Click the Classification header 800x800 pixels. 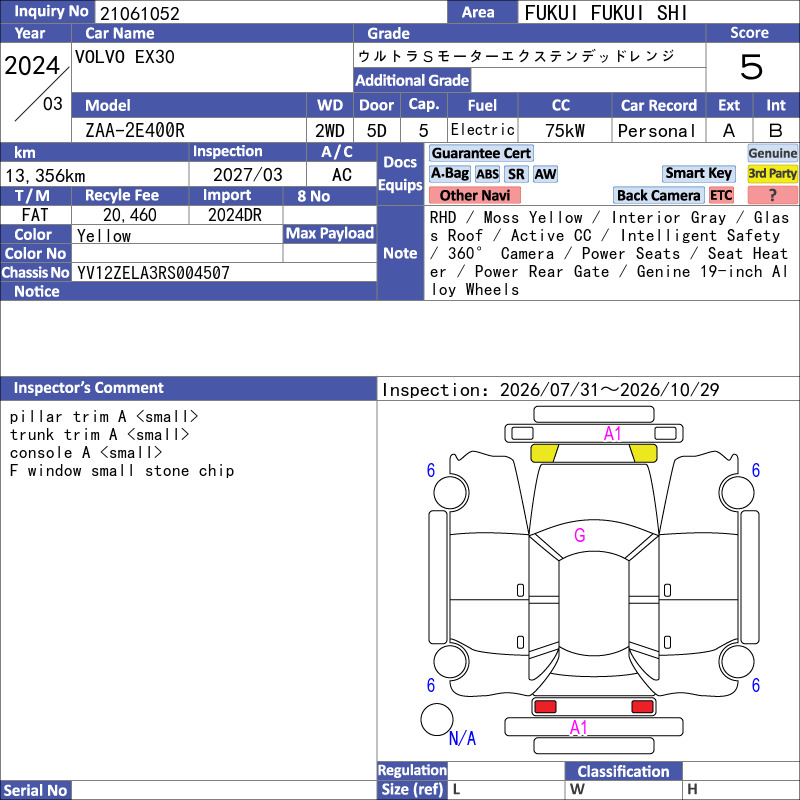point(623,771)
